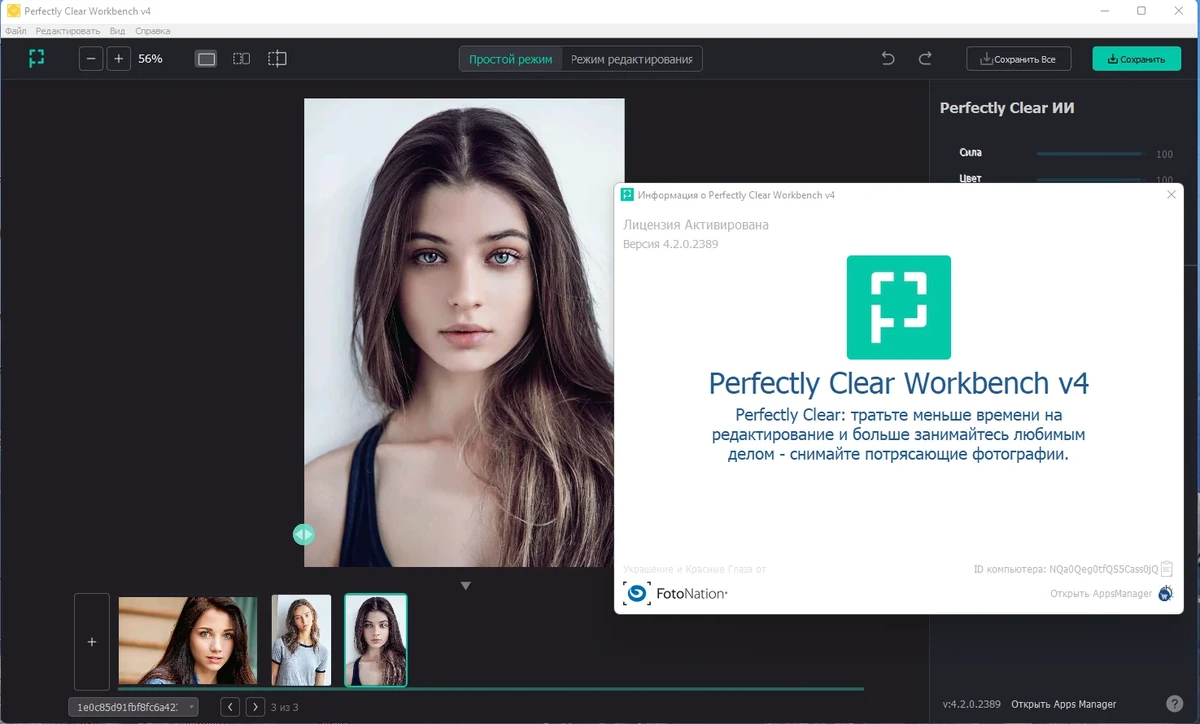
Task: Adjust the Цвет slider
Action: point(1091,180)
